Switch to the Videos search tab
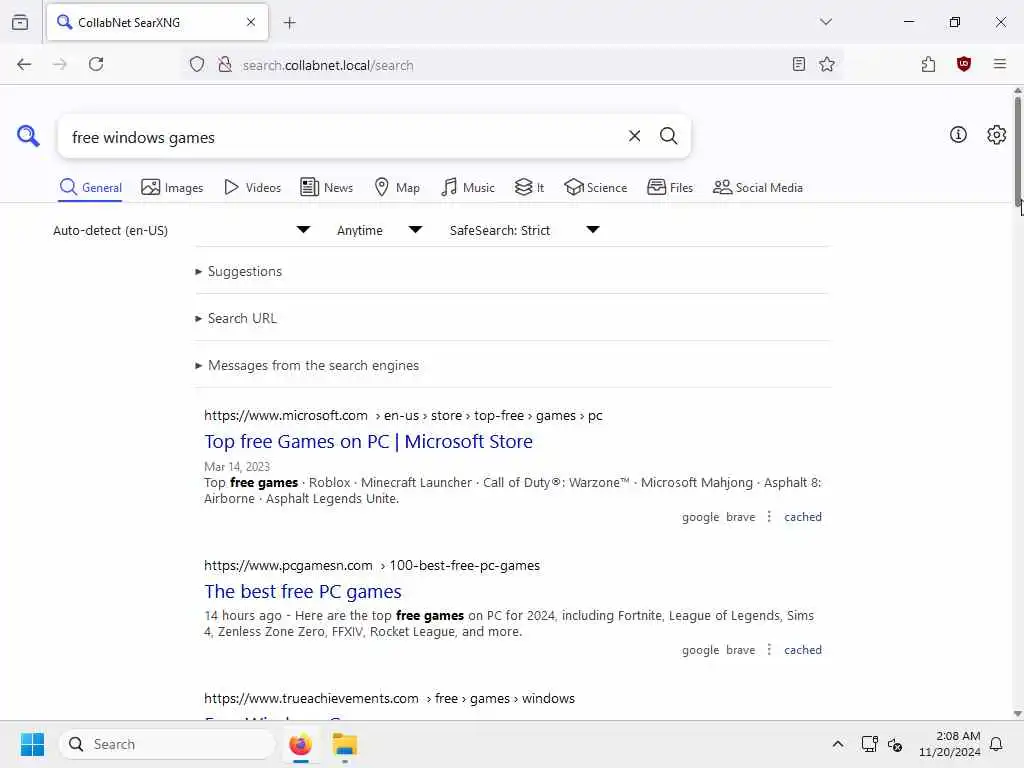1024x768 pixels. tap(252, 188)
